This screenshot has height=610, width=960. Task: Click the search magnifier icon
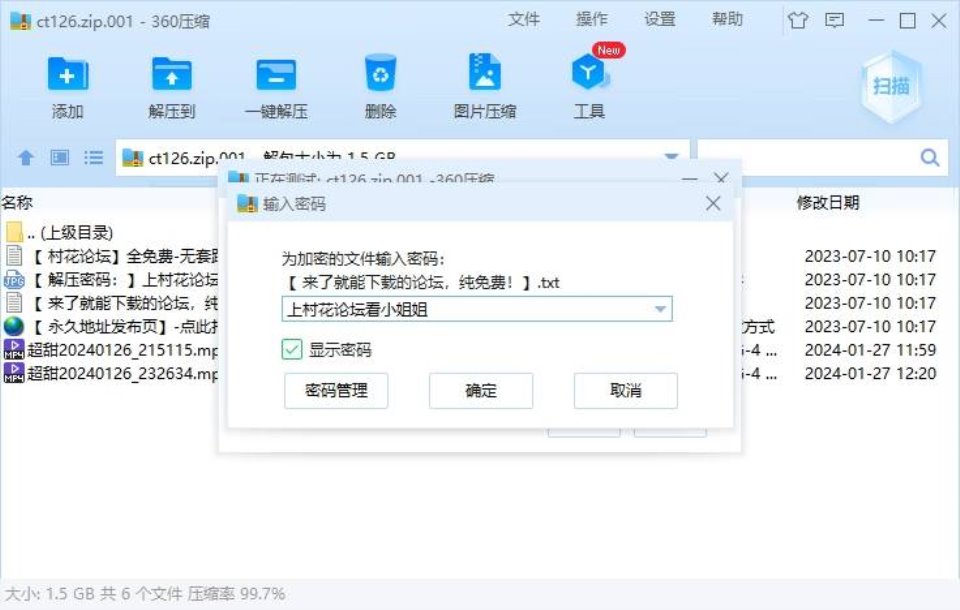pos(930,158)
